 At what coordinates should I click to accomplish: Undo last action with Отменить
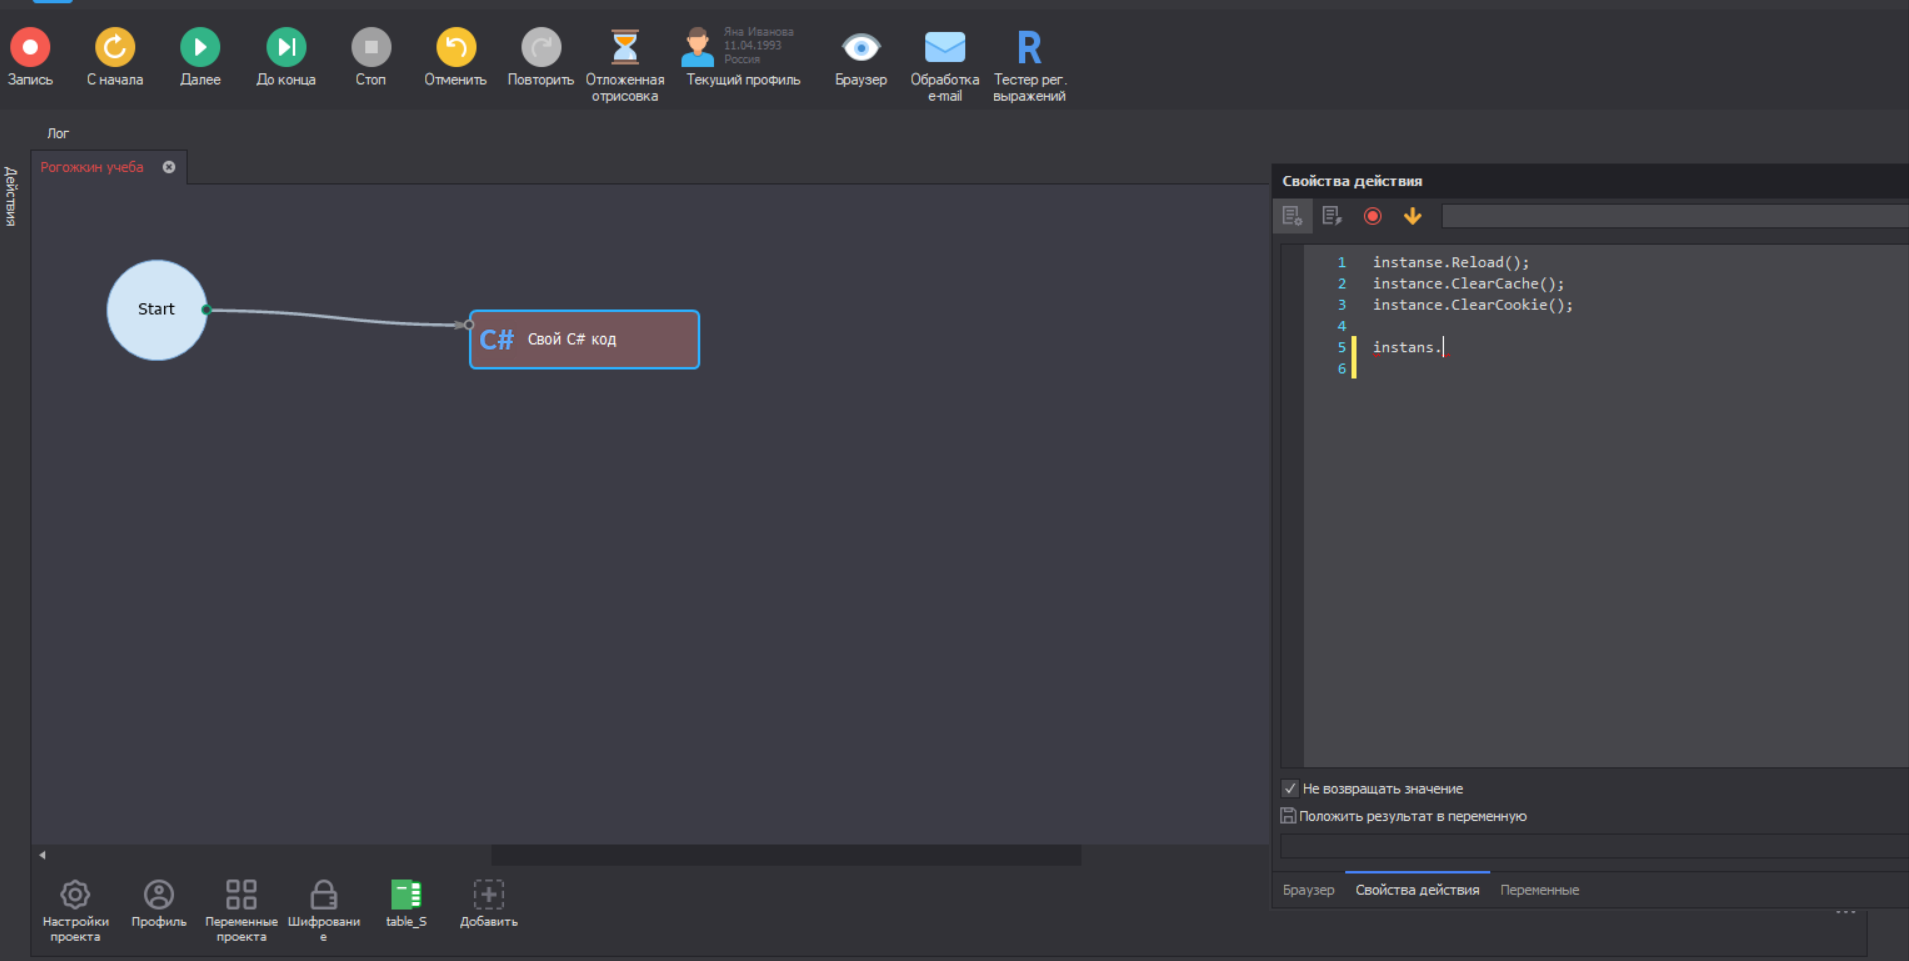(455, 48)
